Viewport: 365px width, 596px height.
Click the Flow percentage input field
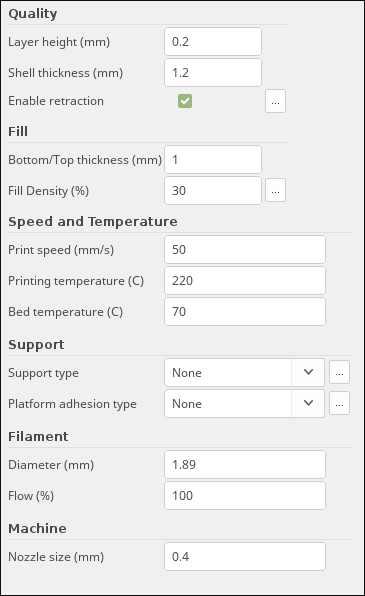point(245,496)
